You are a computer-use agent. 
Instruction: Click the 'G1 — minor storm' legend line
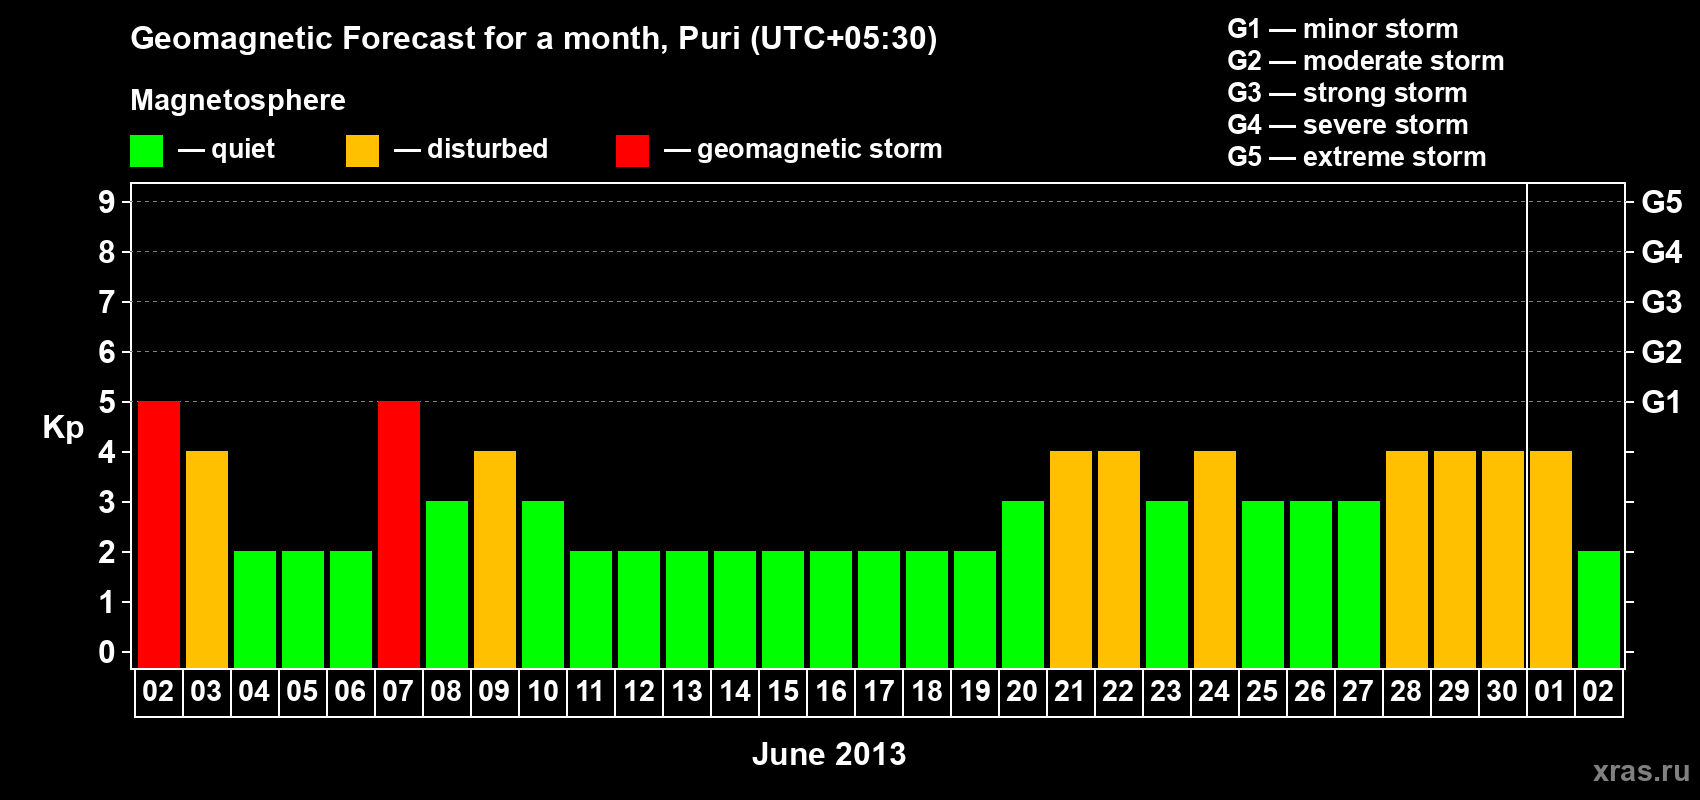coord(1343,29)
